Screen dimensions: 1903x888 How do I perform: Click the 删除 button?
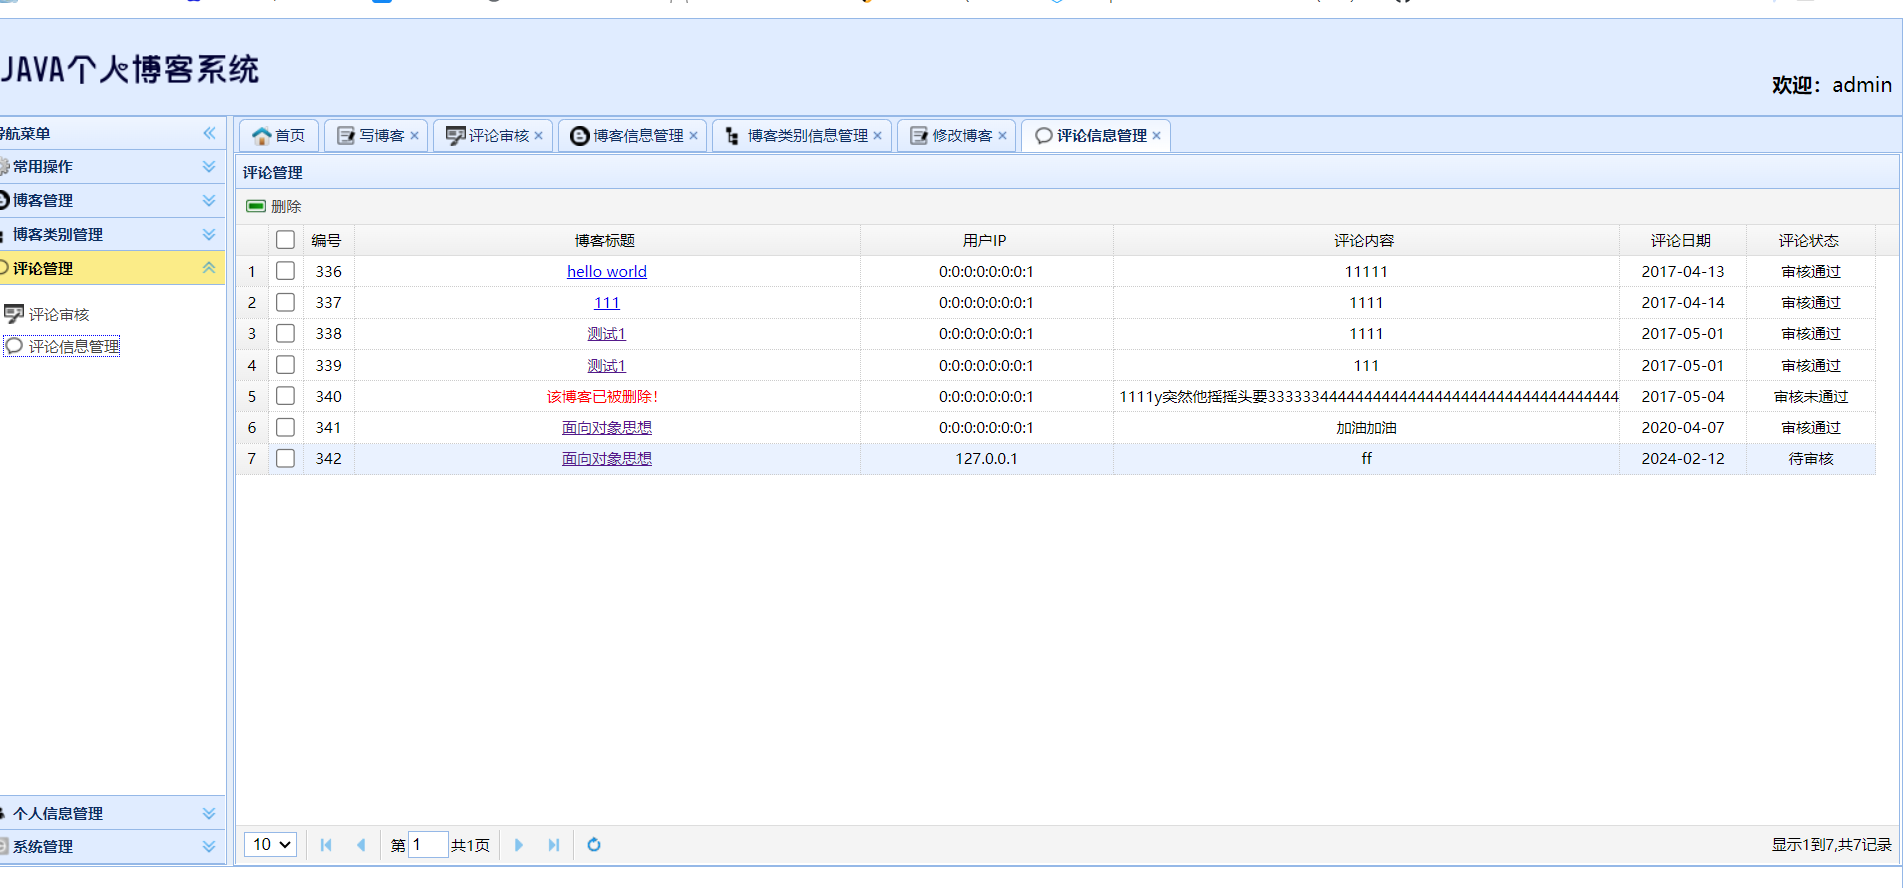(x=274, y=206)
